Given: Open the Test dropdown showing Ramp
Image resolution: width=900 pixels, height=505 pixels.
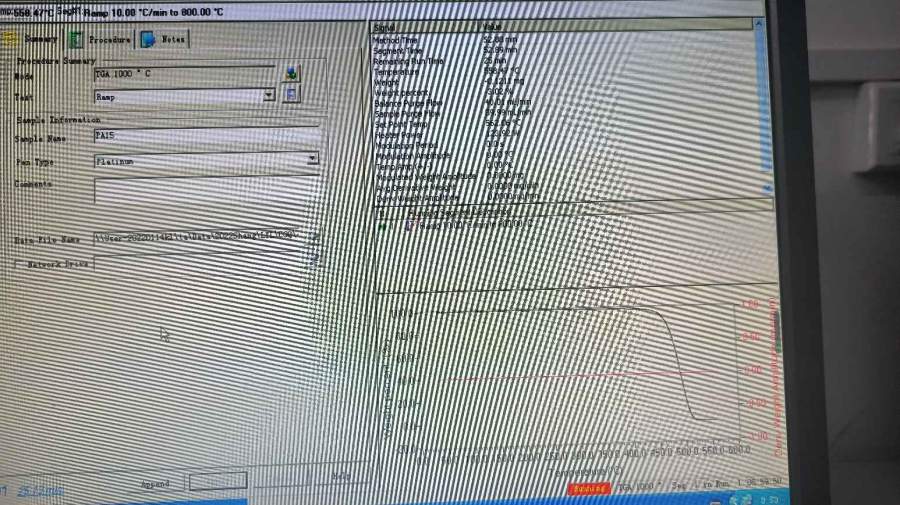Looking at the screenshot, I should (x=184, y=96).
